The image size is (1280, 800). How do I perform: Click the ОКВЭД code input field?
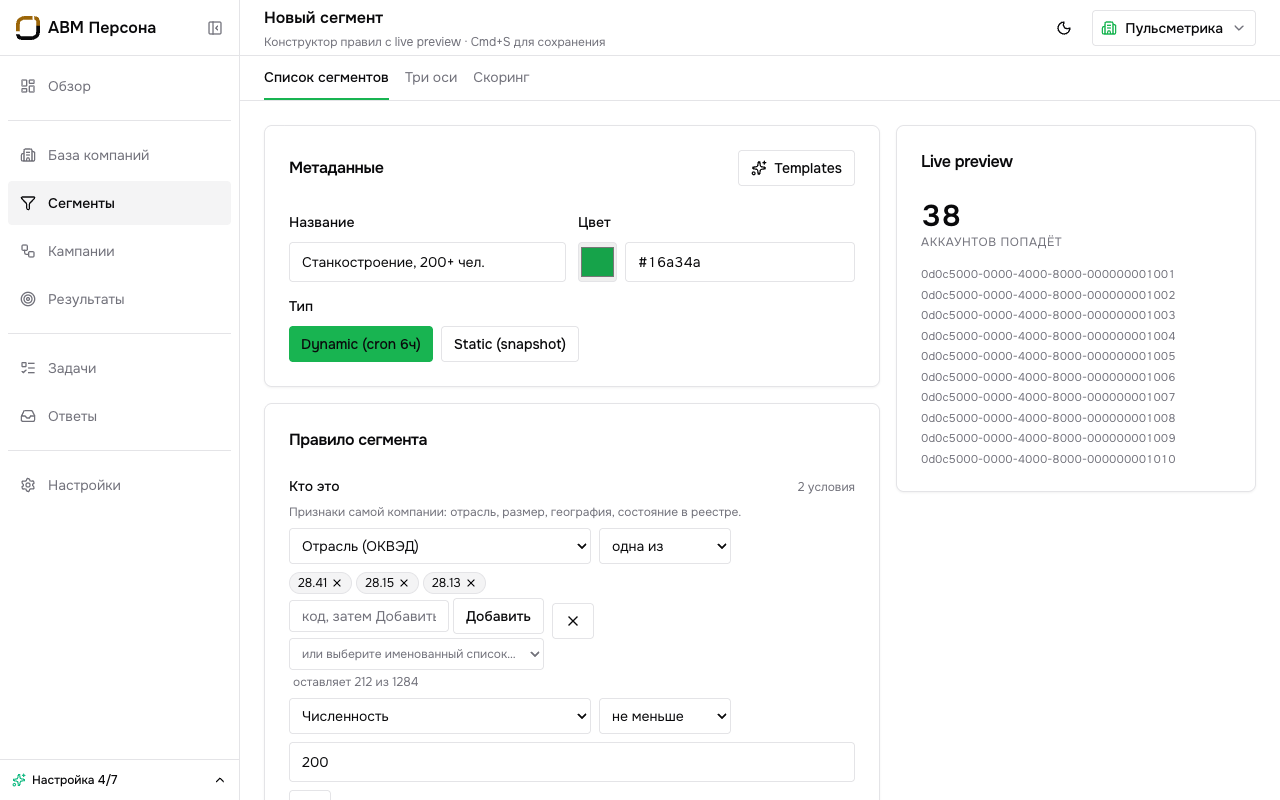(x=369, y=616)
